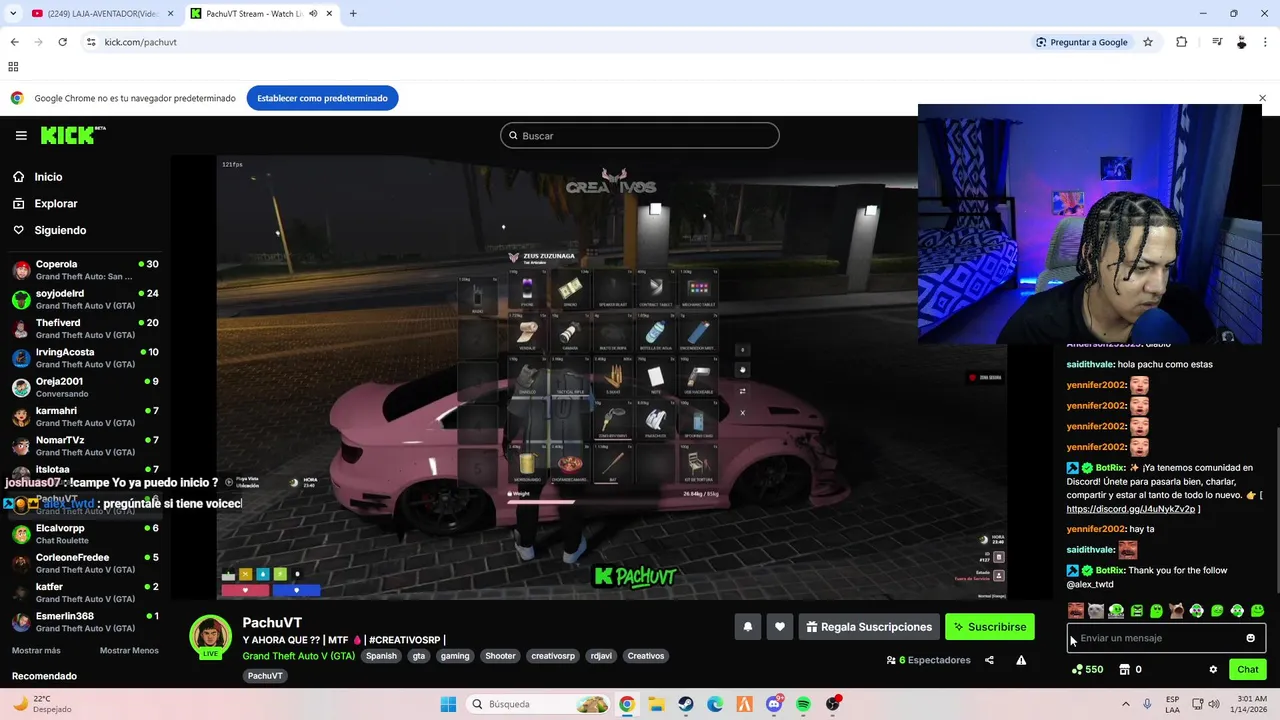Select the gaming tag
This screenshot has height=720, width=1280.
[455, 656]
